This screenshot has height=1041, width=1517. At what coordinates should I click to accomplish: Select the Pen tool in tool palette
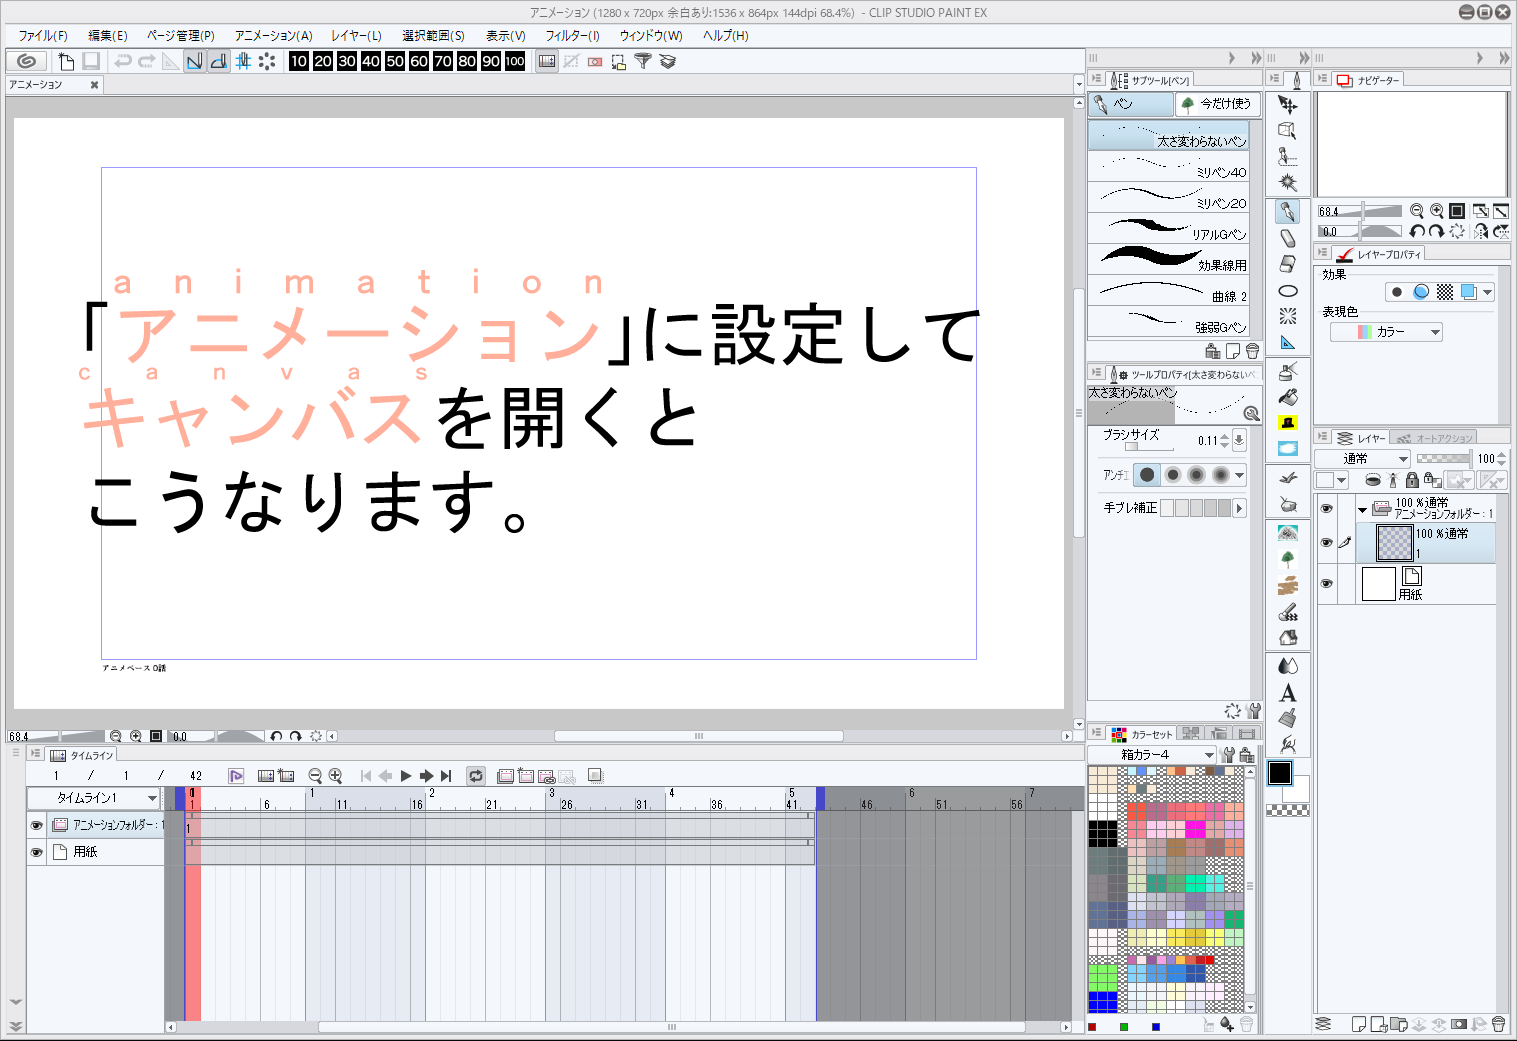pyautogui.click(x=1288, y=211)
